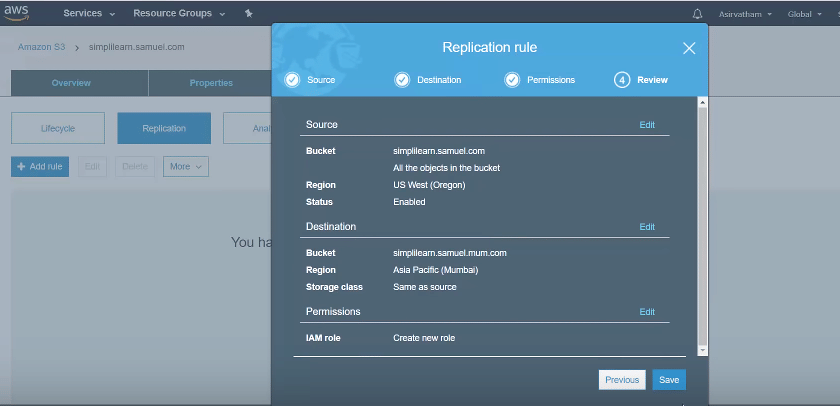Click the Review step number 4 icon
The image size is (840, 406).
pos(621,80)
